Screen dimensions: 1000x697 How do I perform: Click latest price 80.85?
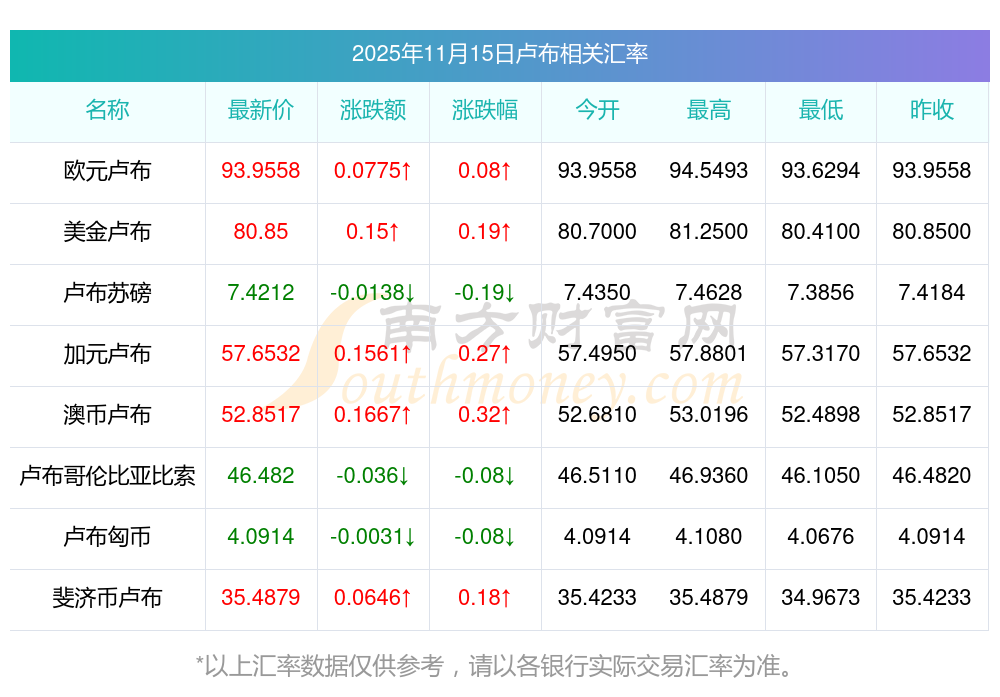(x=261, y=231)
